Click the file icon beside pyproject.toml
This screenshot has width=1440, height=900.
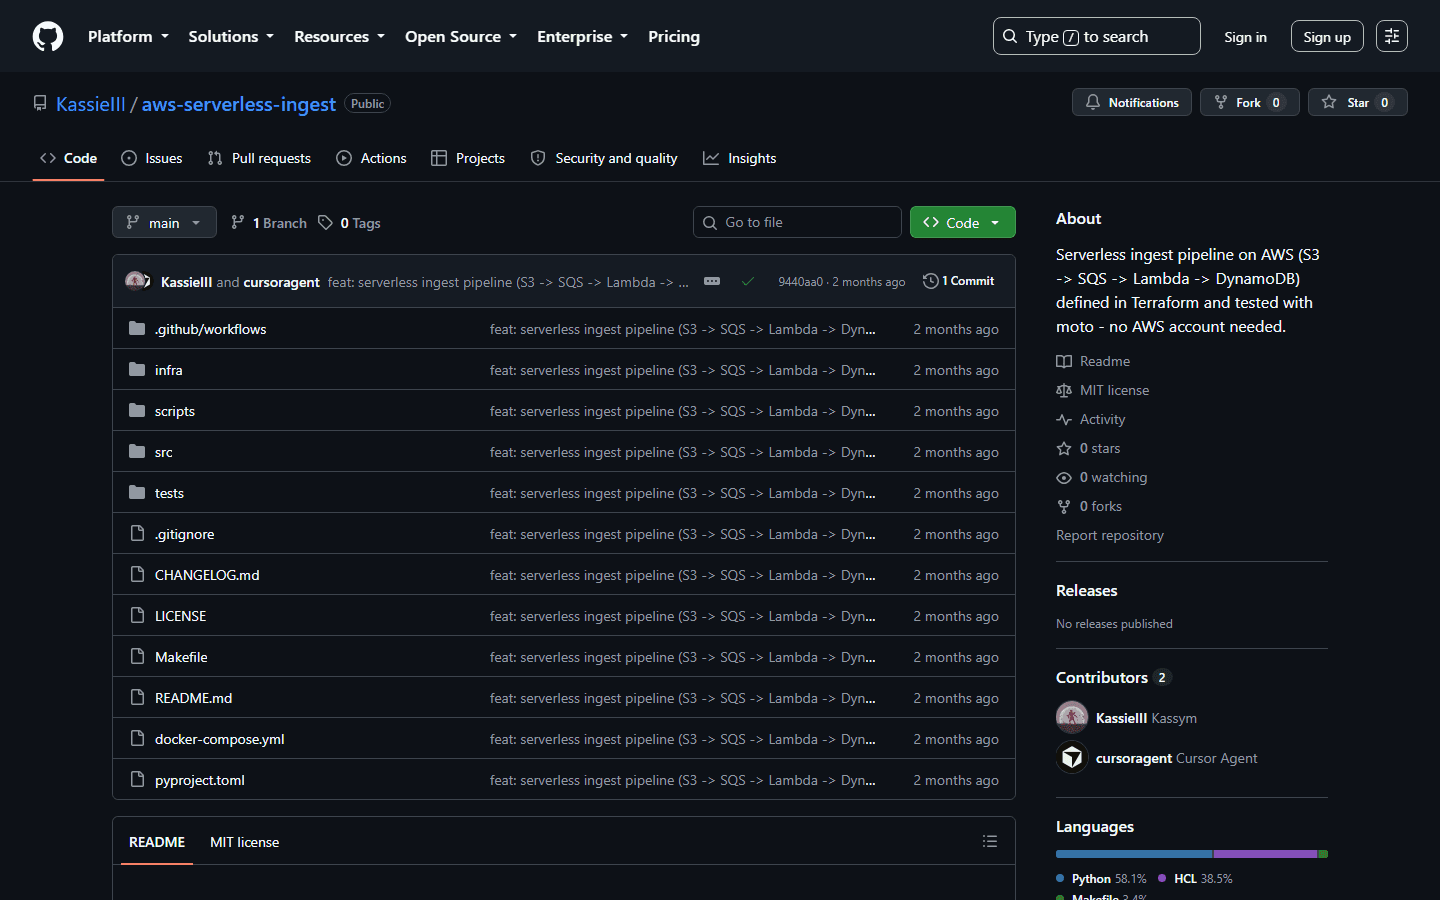[x=137, y=780]
